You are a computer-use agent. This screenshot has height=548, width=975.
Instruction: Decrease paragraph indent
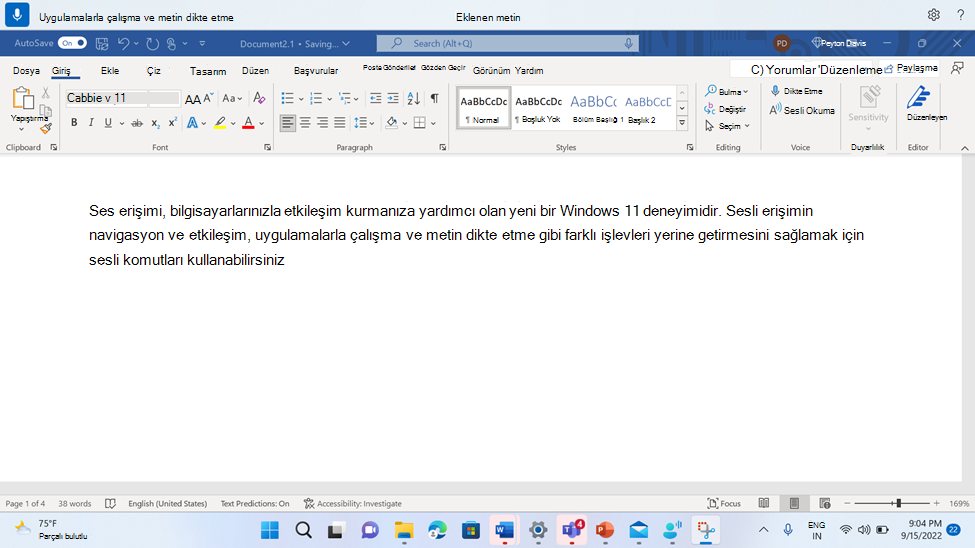coord(376,98)
